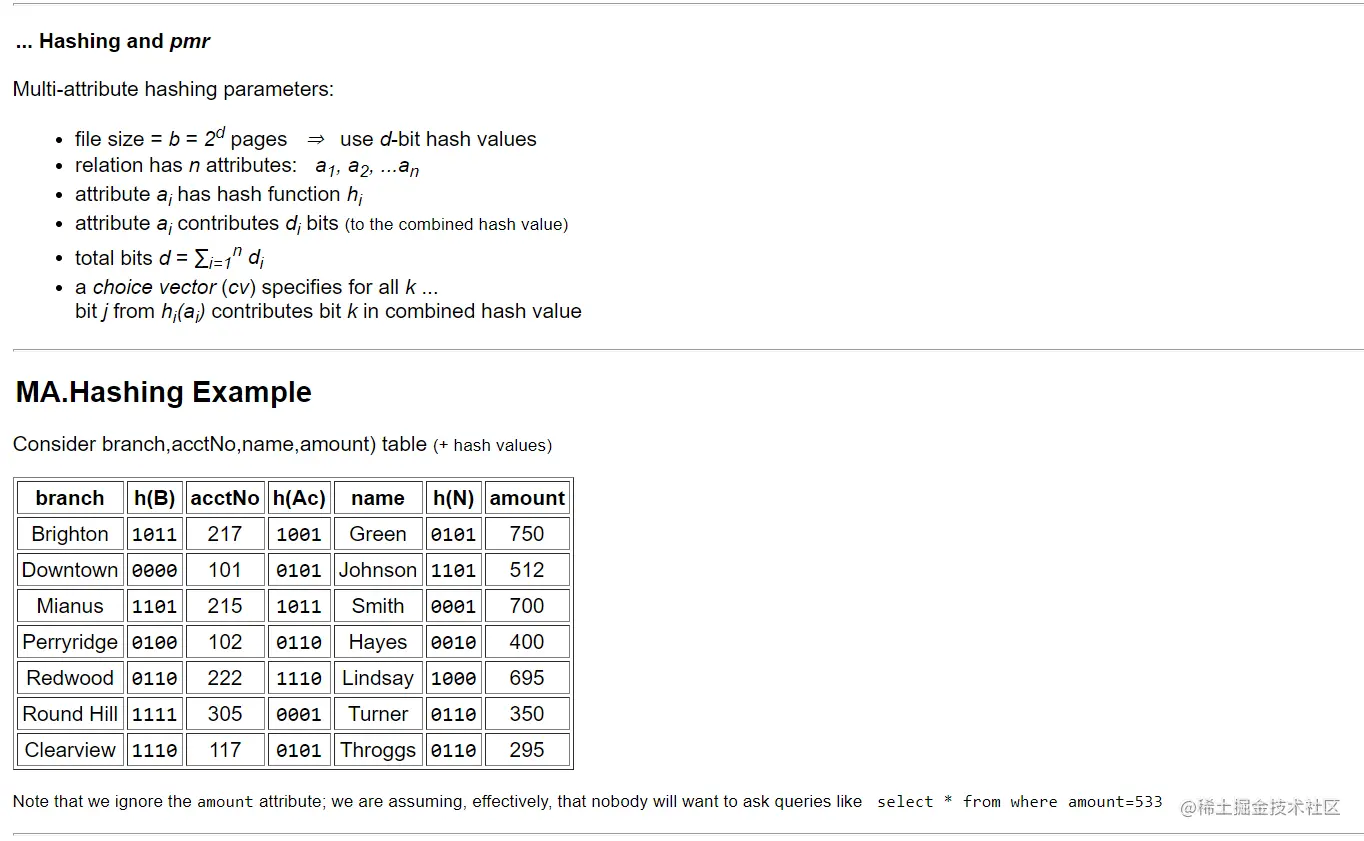Click the name cell "Turner"

[378, 714]
